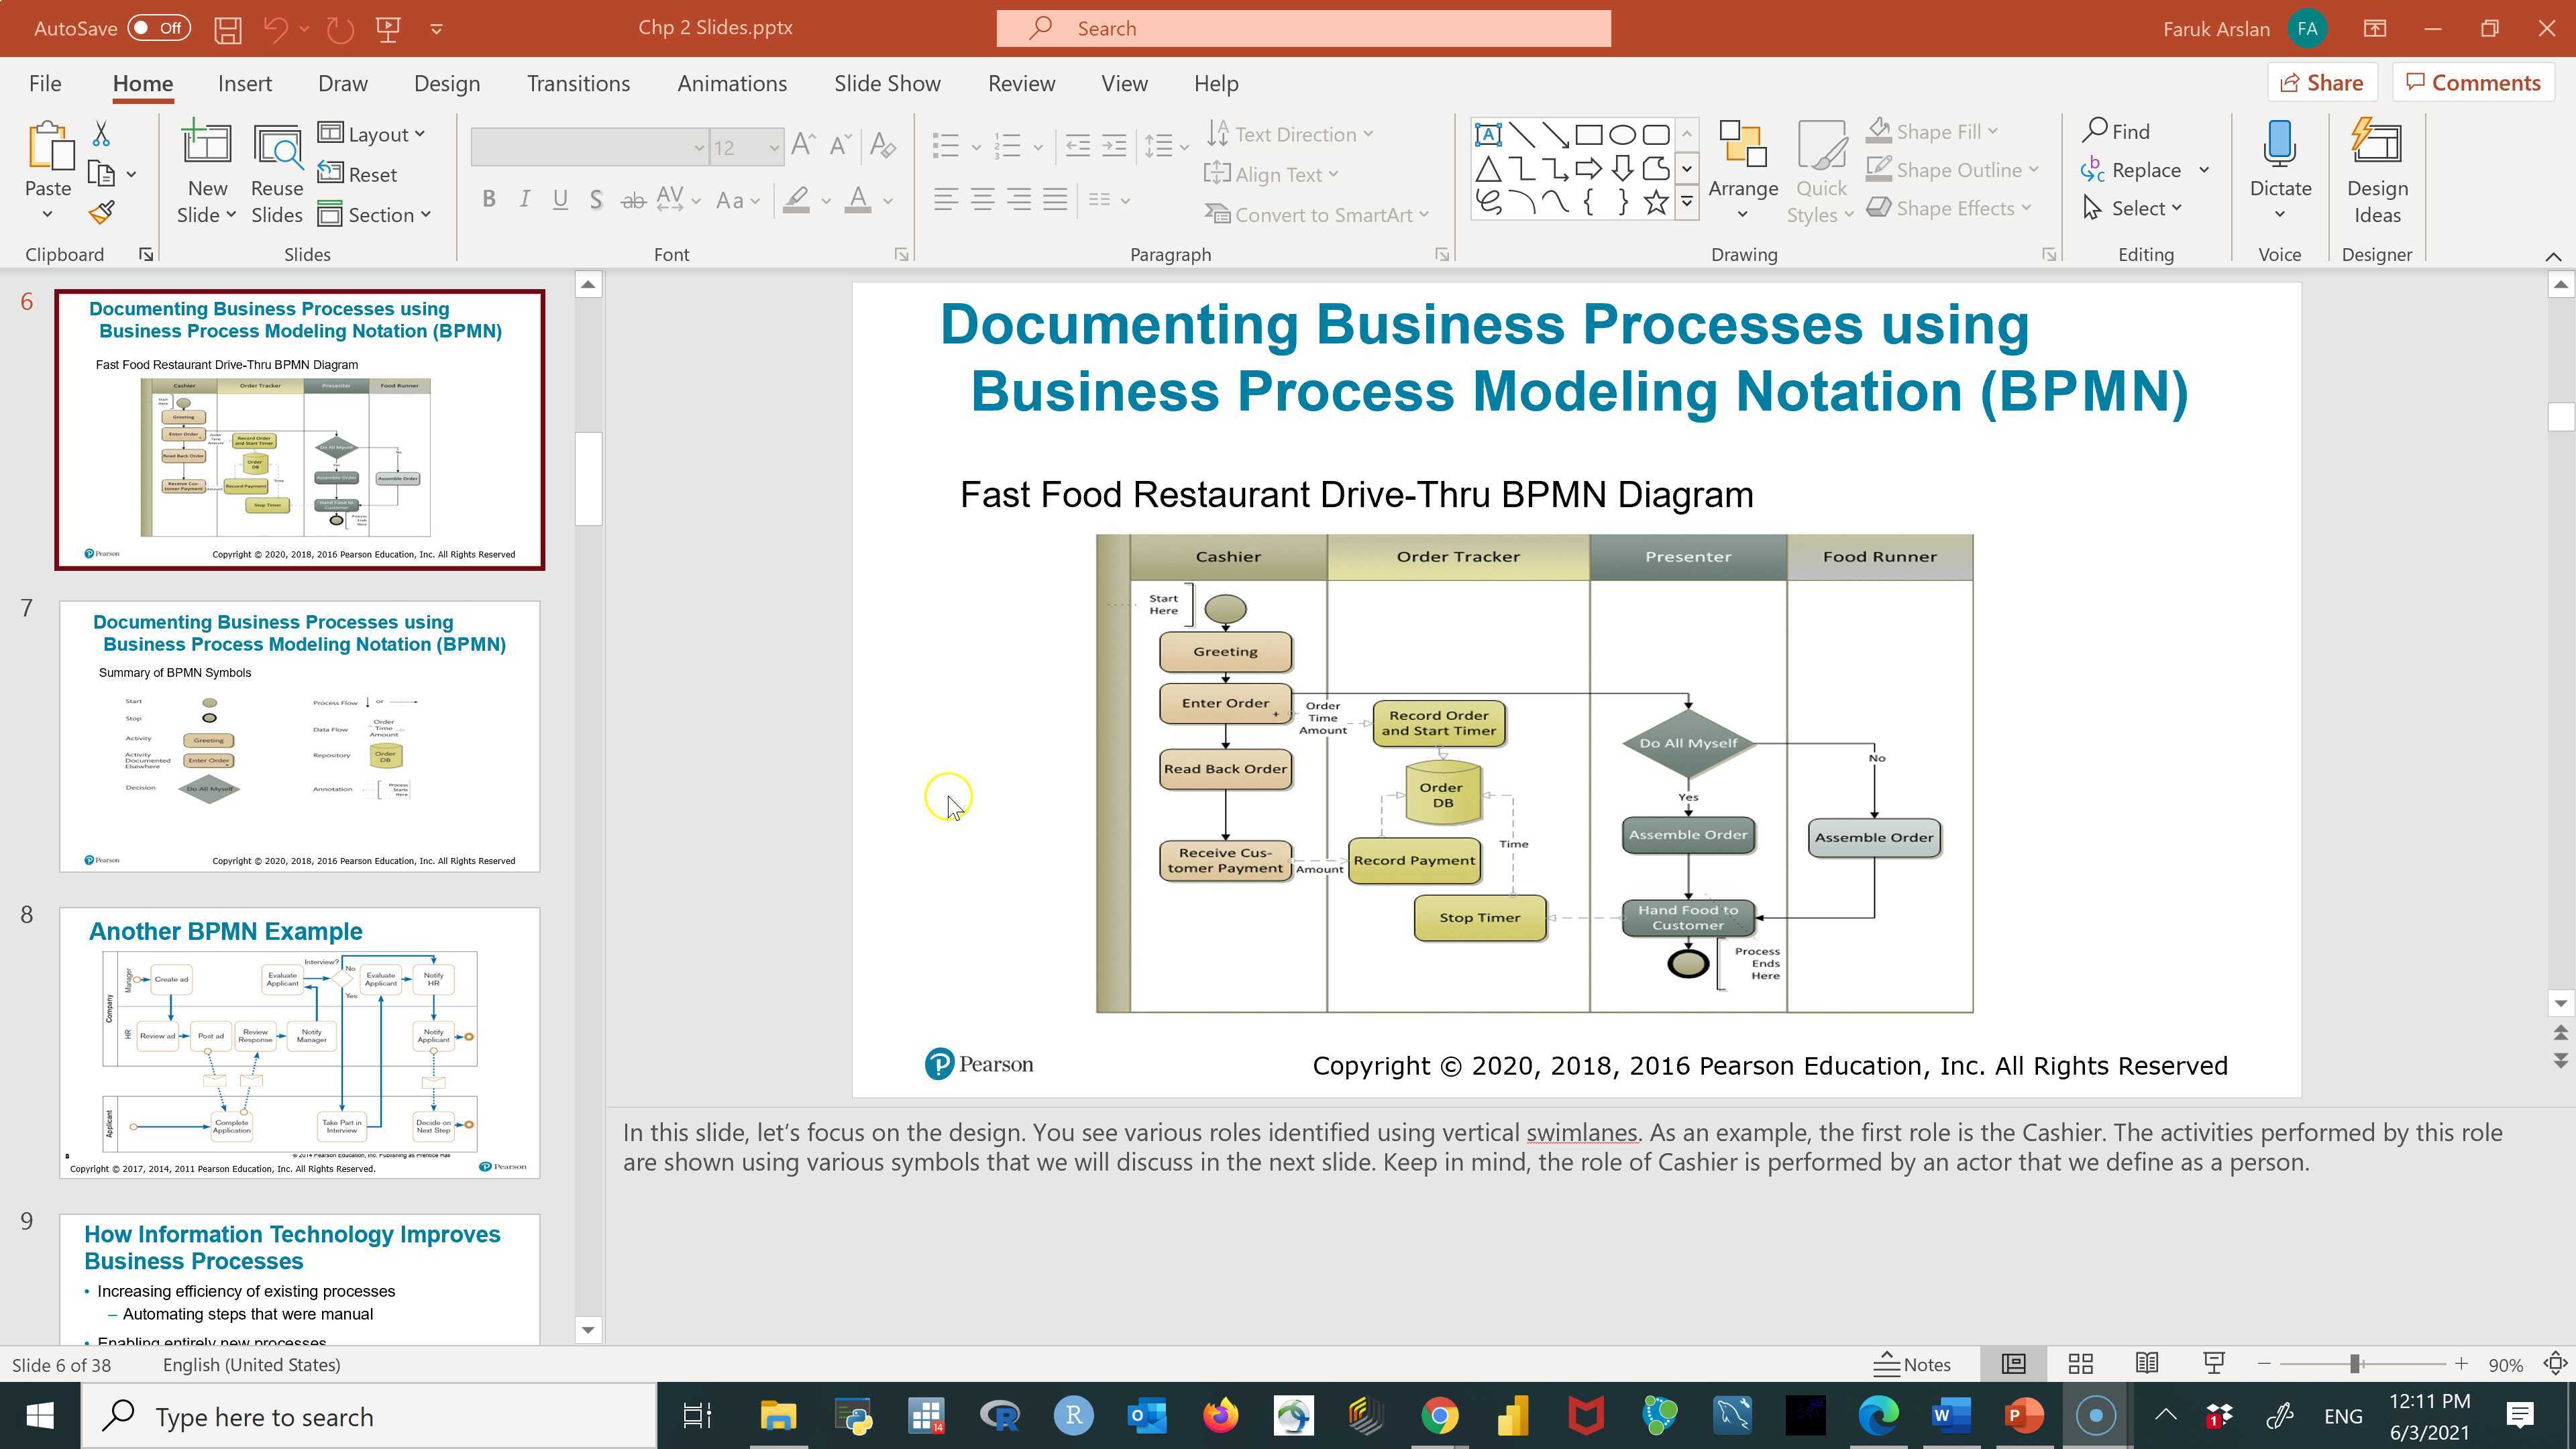Screen dimensions: 2576x1449
Task: Toggle bold formatting
Action: tap(489, 199)
